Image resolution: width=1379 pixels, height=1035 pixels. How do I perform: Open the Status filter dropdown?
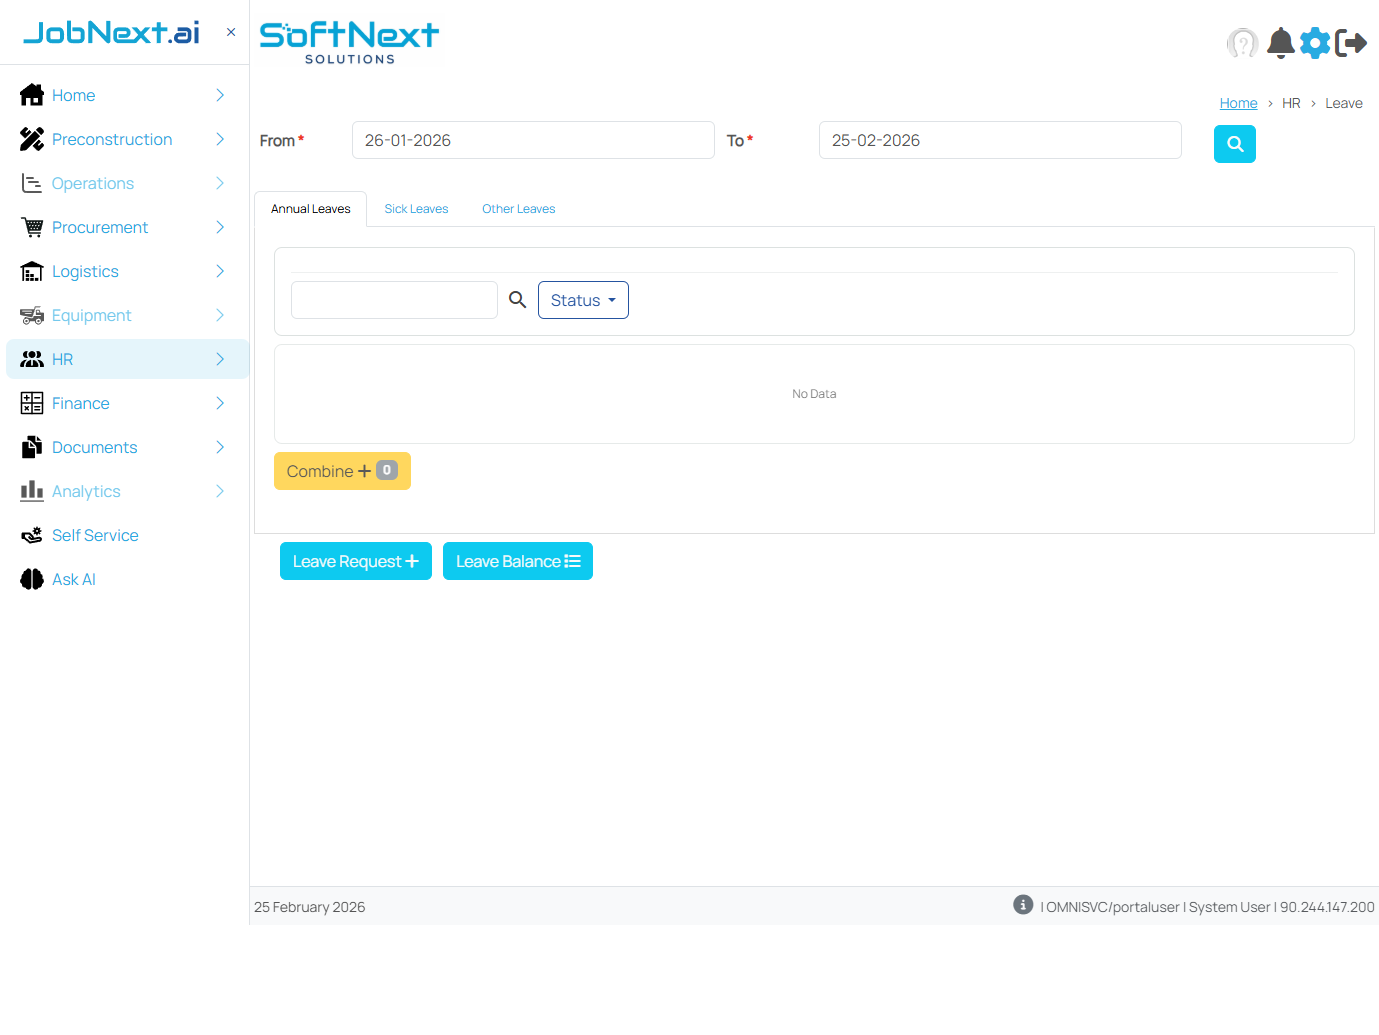(583, 299)
